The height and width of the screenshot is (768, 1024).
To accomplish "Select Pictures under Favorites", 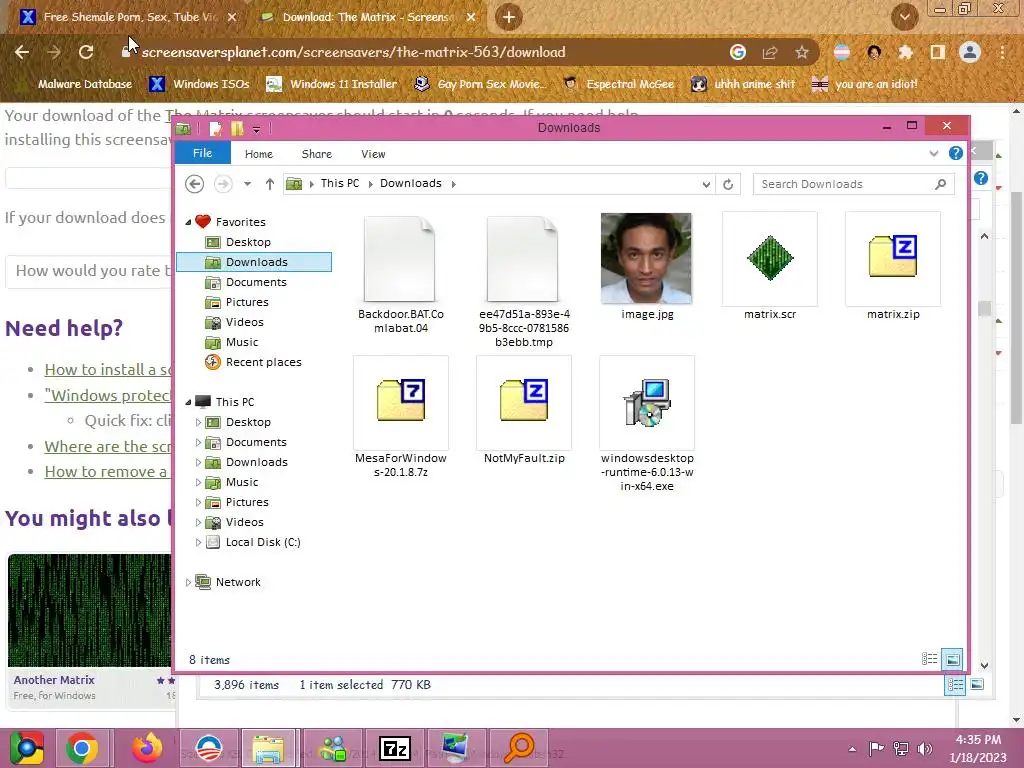I will 247,302.
